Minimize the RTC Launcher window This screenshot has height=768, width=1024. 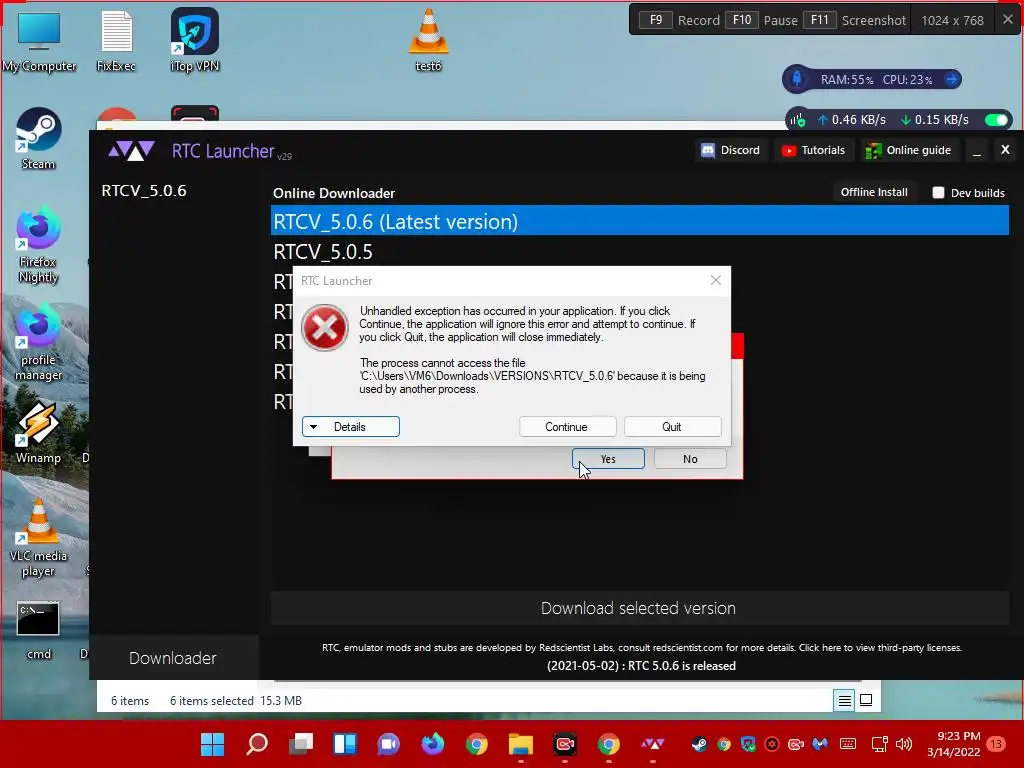(977, 151)
